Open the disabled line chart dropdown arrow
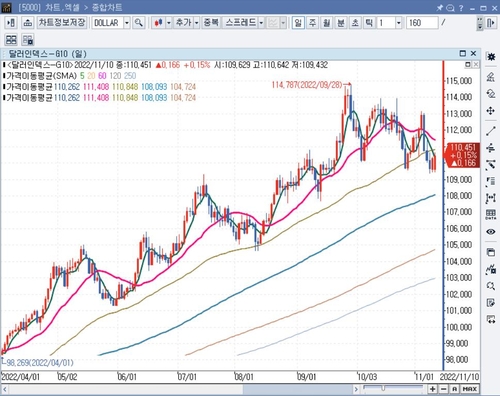 [283, 23]
